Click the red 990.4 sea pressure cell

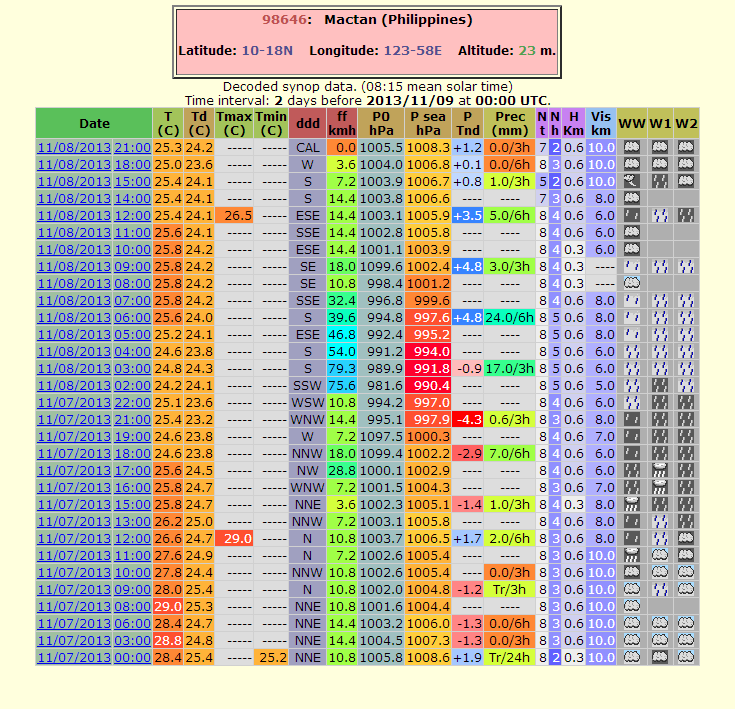click(429, 385)
